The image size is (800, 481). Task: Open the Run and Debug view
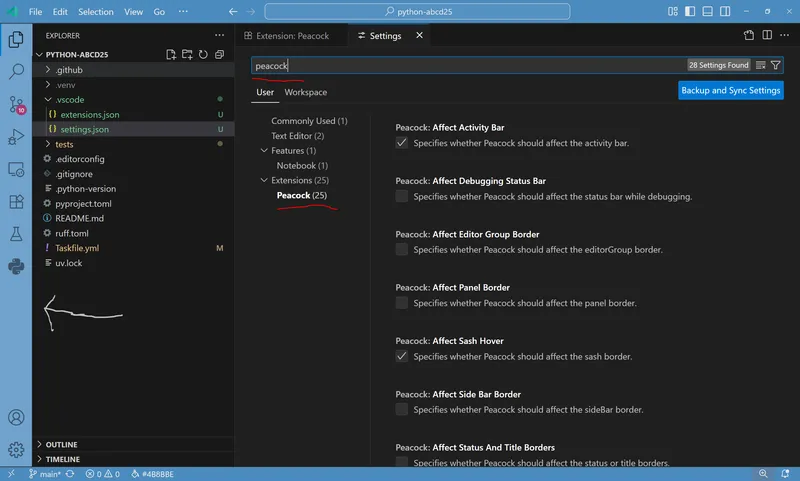pos(16,137)
